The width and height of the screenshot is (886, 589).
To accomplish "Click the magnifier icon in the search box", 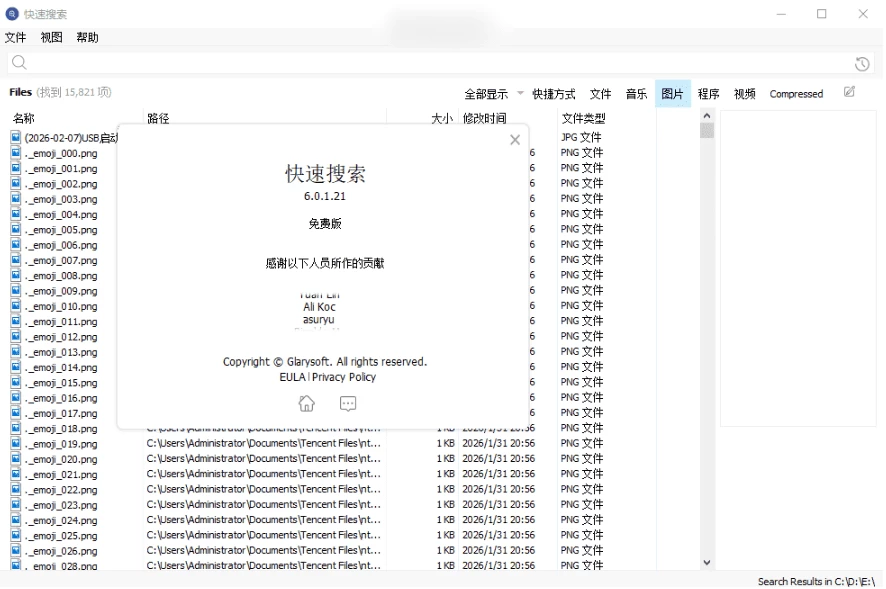I will (x=19, y=63).
